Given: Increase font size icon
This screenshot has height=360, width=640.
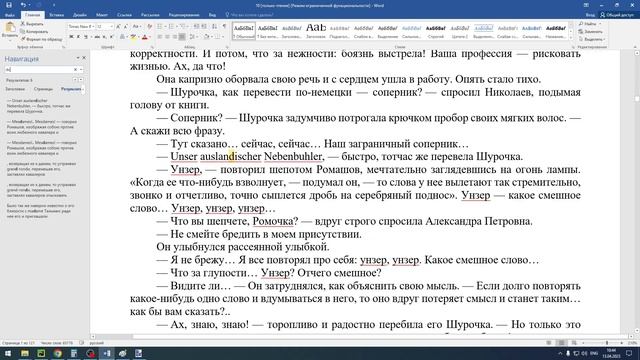Looking at the screenshot, I should [x=118, y=27].
